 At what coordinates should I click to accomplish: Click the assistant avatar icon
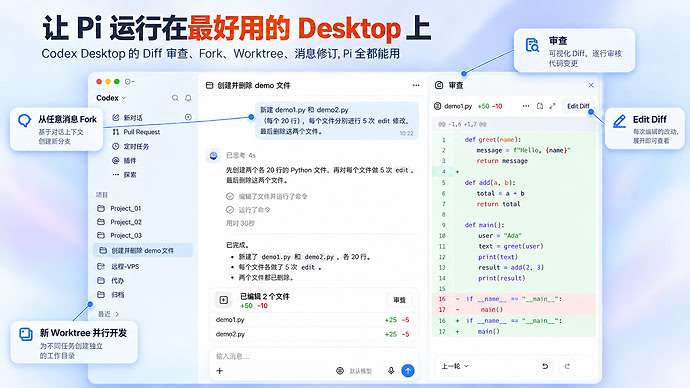pos(213,155)
